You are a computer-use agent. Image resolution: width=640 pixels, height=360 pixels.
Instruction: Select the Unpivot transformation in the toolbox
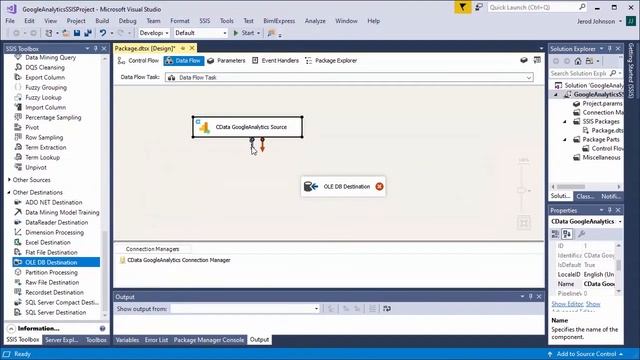36,167
